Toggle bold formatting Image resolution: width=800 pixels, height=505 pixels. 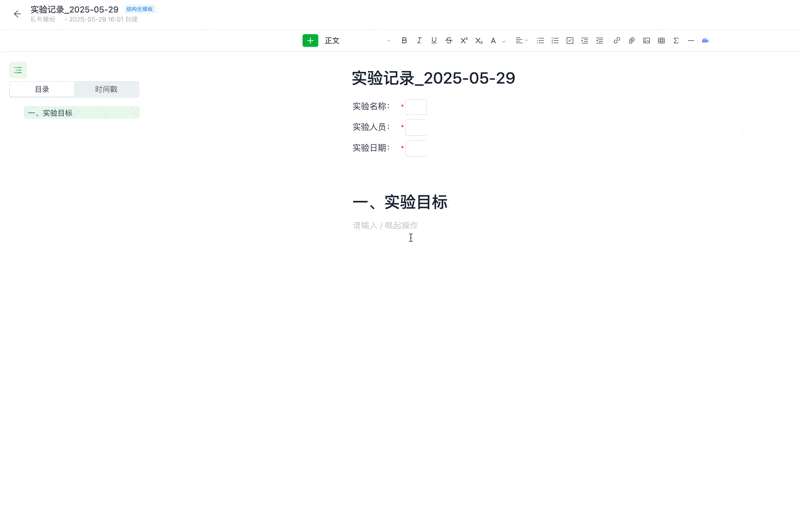[x=404, y=41]
